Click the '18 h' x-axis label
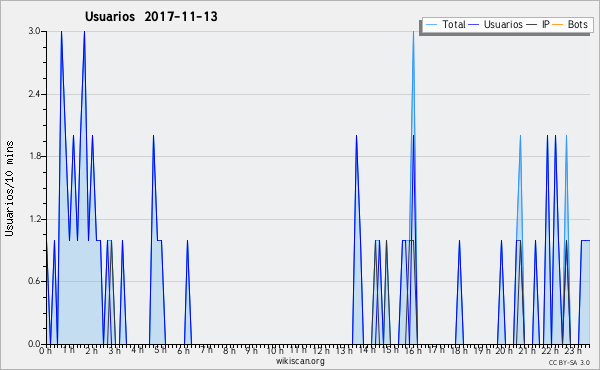600x370 pixels. click(x=459, y=350)
